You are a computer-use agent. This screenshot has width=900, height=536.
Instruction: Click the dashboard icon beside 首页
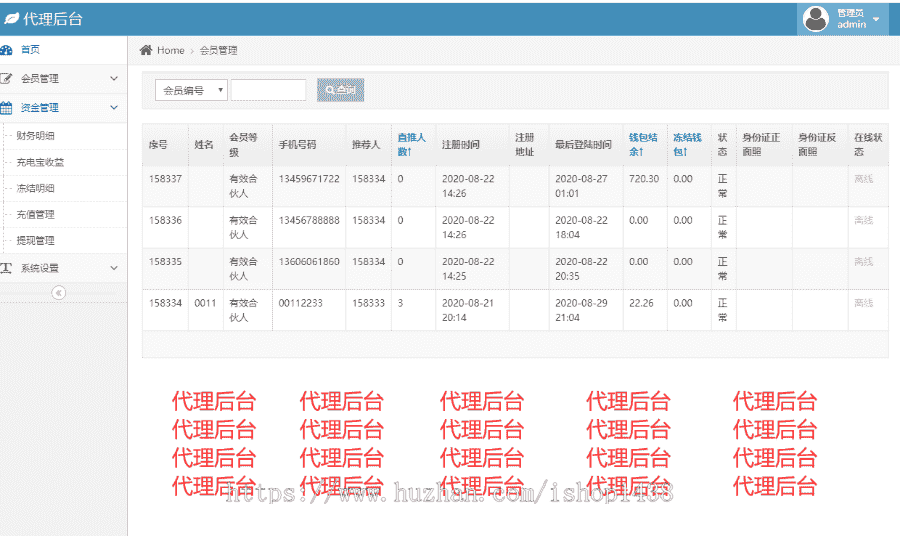pos(7,50)
